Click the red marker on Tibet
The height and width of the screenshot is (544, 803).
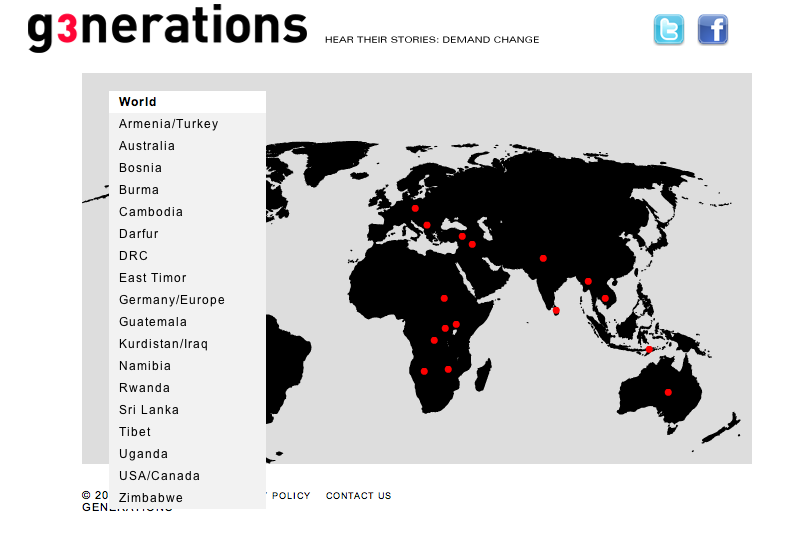(543, 258)
